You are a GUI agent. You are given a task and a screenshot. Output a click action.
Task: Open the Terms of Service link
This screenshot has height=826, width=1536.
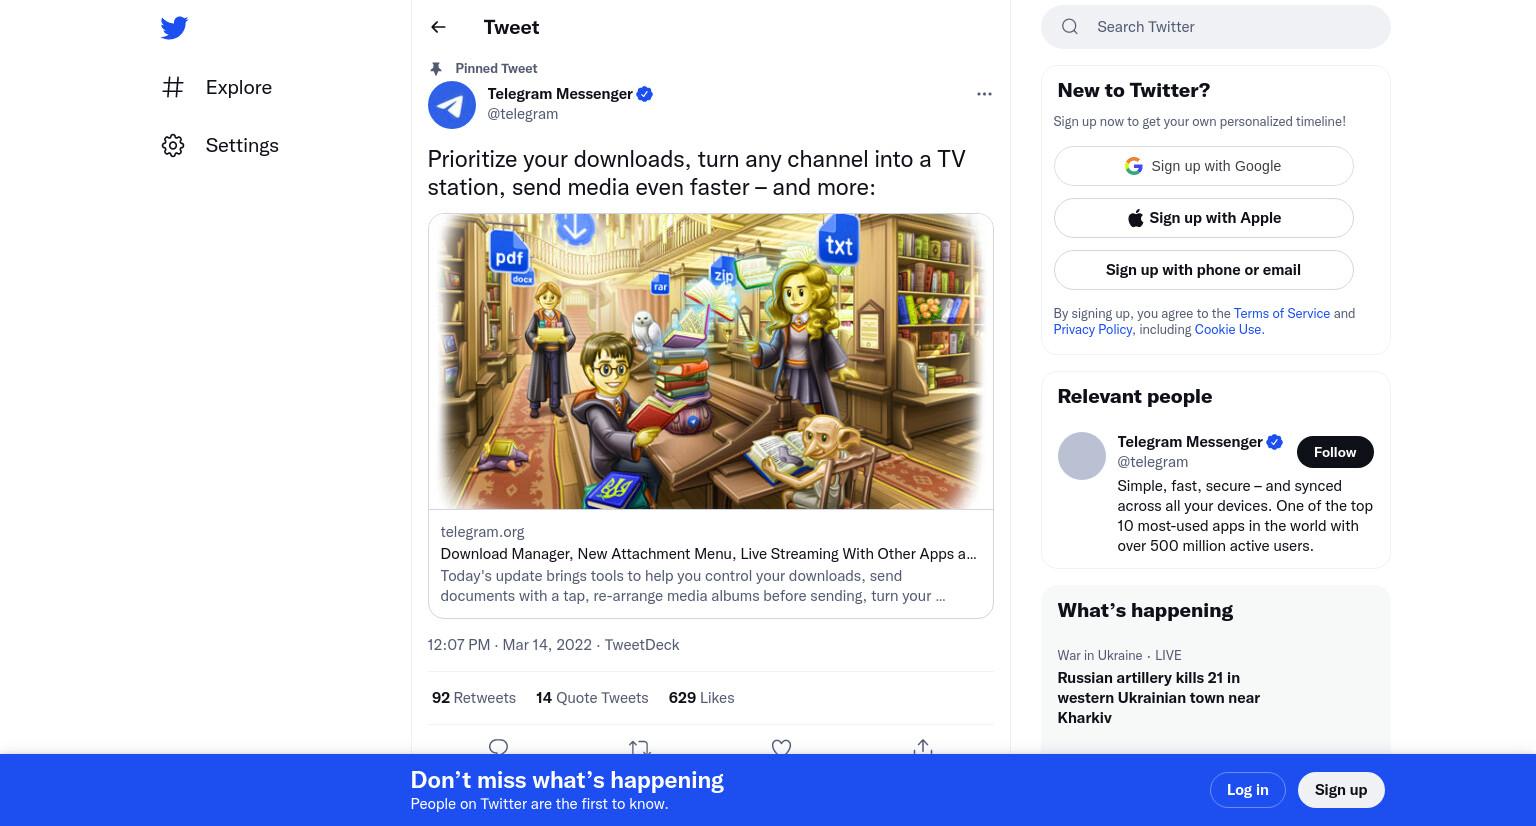click(x=1281, y=313)
